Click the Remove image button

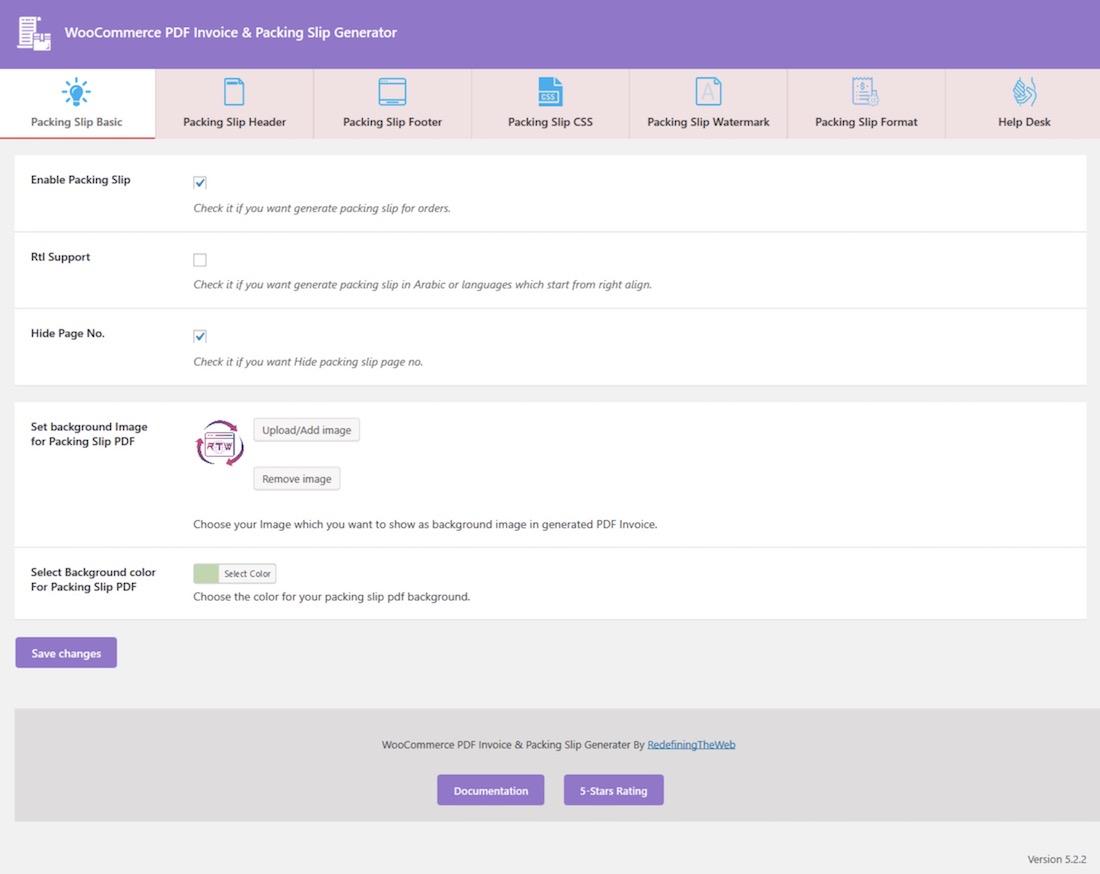click(297, 478)
